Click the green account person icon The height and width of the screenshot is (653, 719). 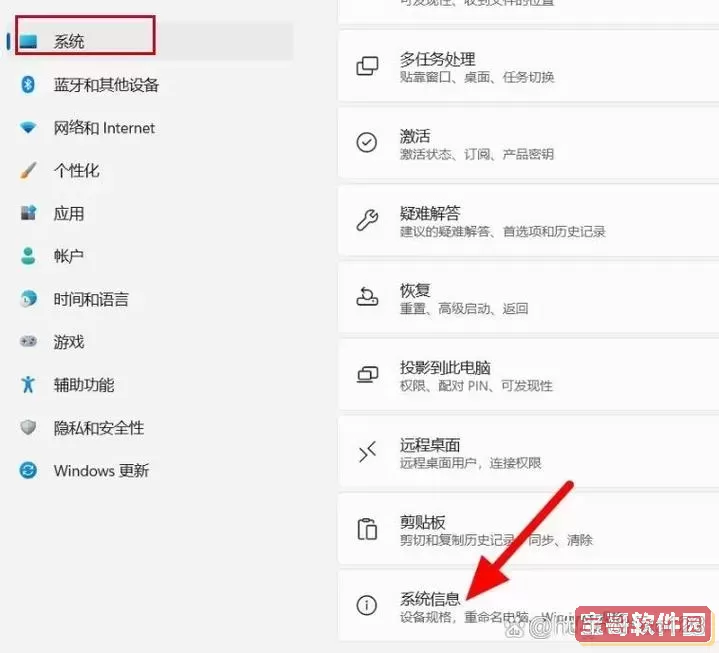(28, 256)
